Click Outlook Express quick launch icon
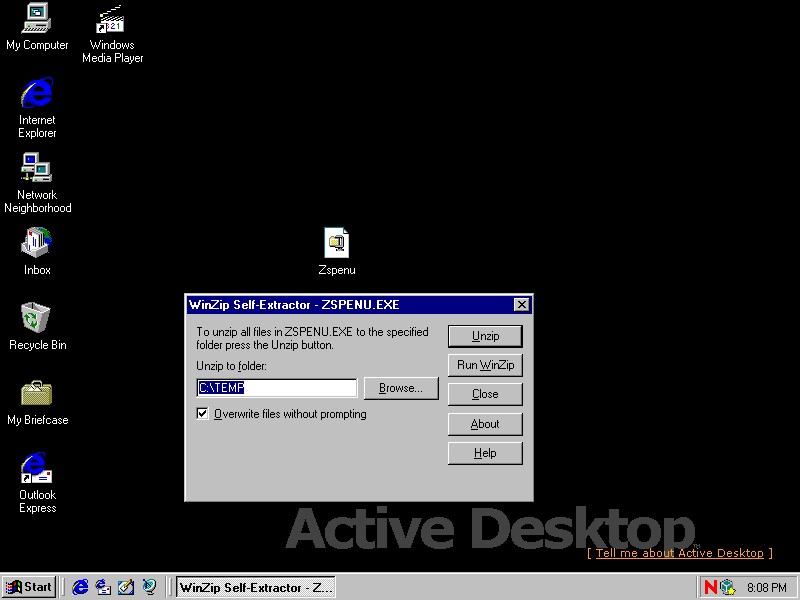Image resolution: width=800 pixels, height=600 pixels. click(x=103, y=587)
